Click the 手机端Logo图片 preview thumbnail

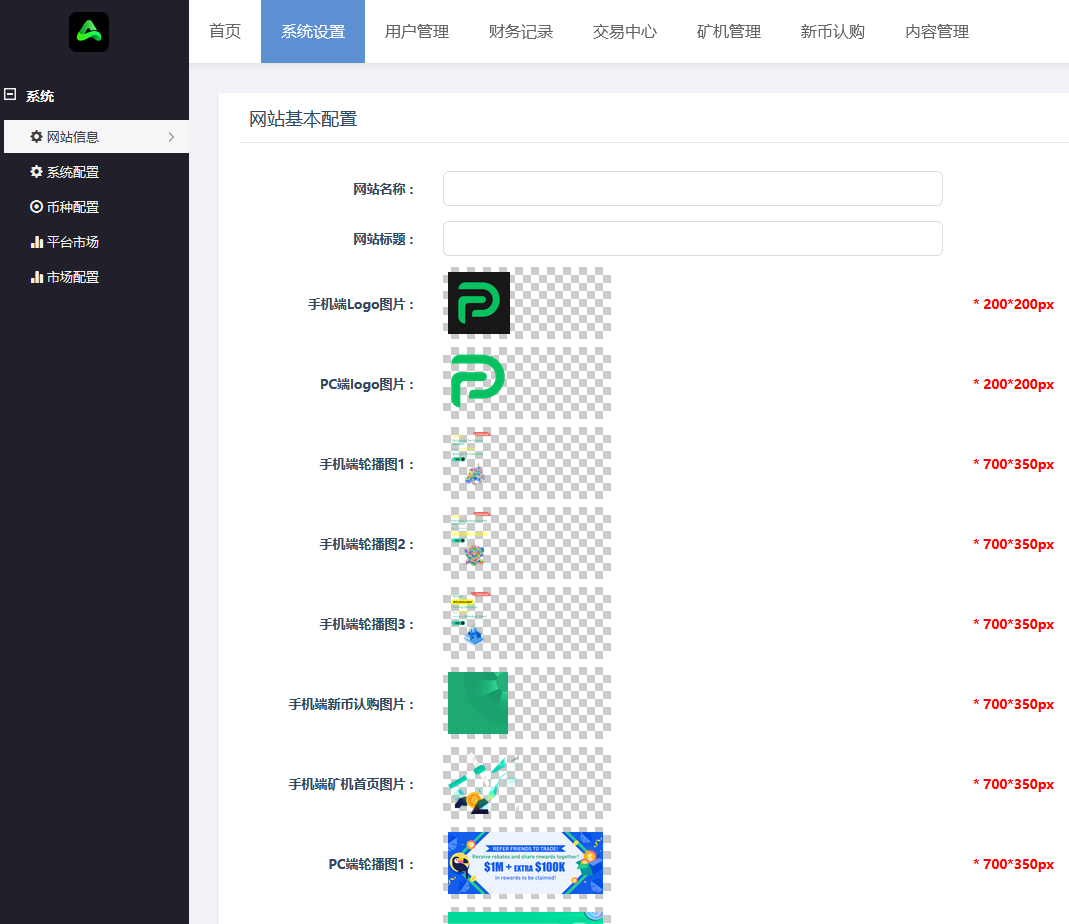pos(478,302)
